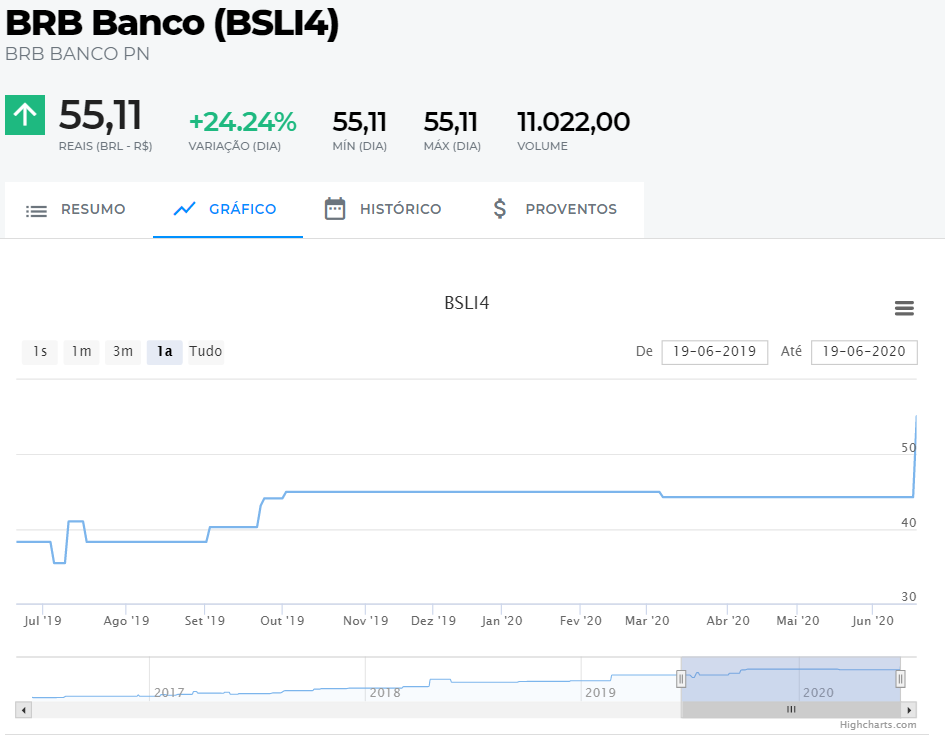Click the line-chart icon beside GRÁFICO
Viewport: 945px width, 744px height.
pyautogui.click(x=184, y=209)
